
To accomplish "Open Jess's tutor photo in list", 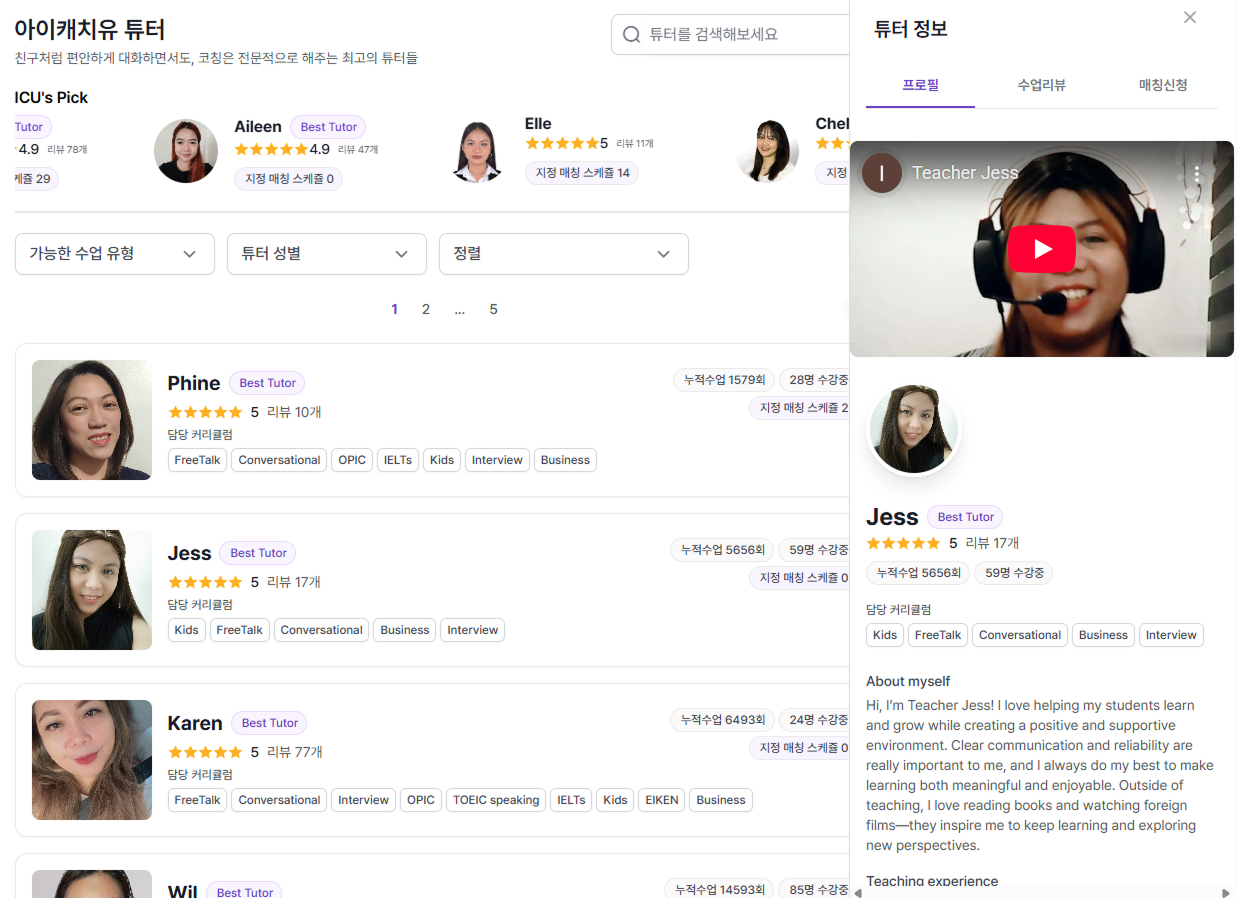I will click(92, 590).
